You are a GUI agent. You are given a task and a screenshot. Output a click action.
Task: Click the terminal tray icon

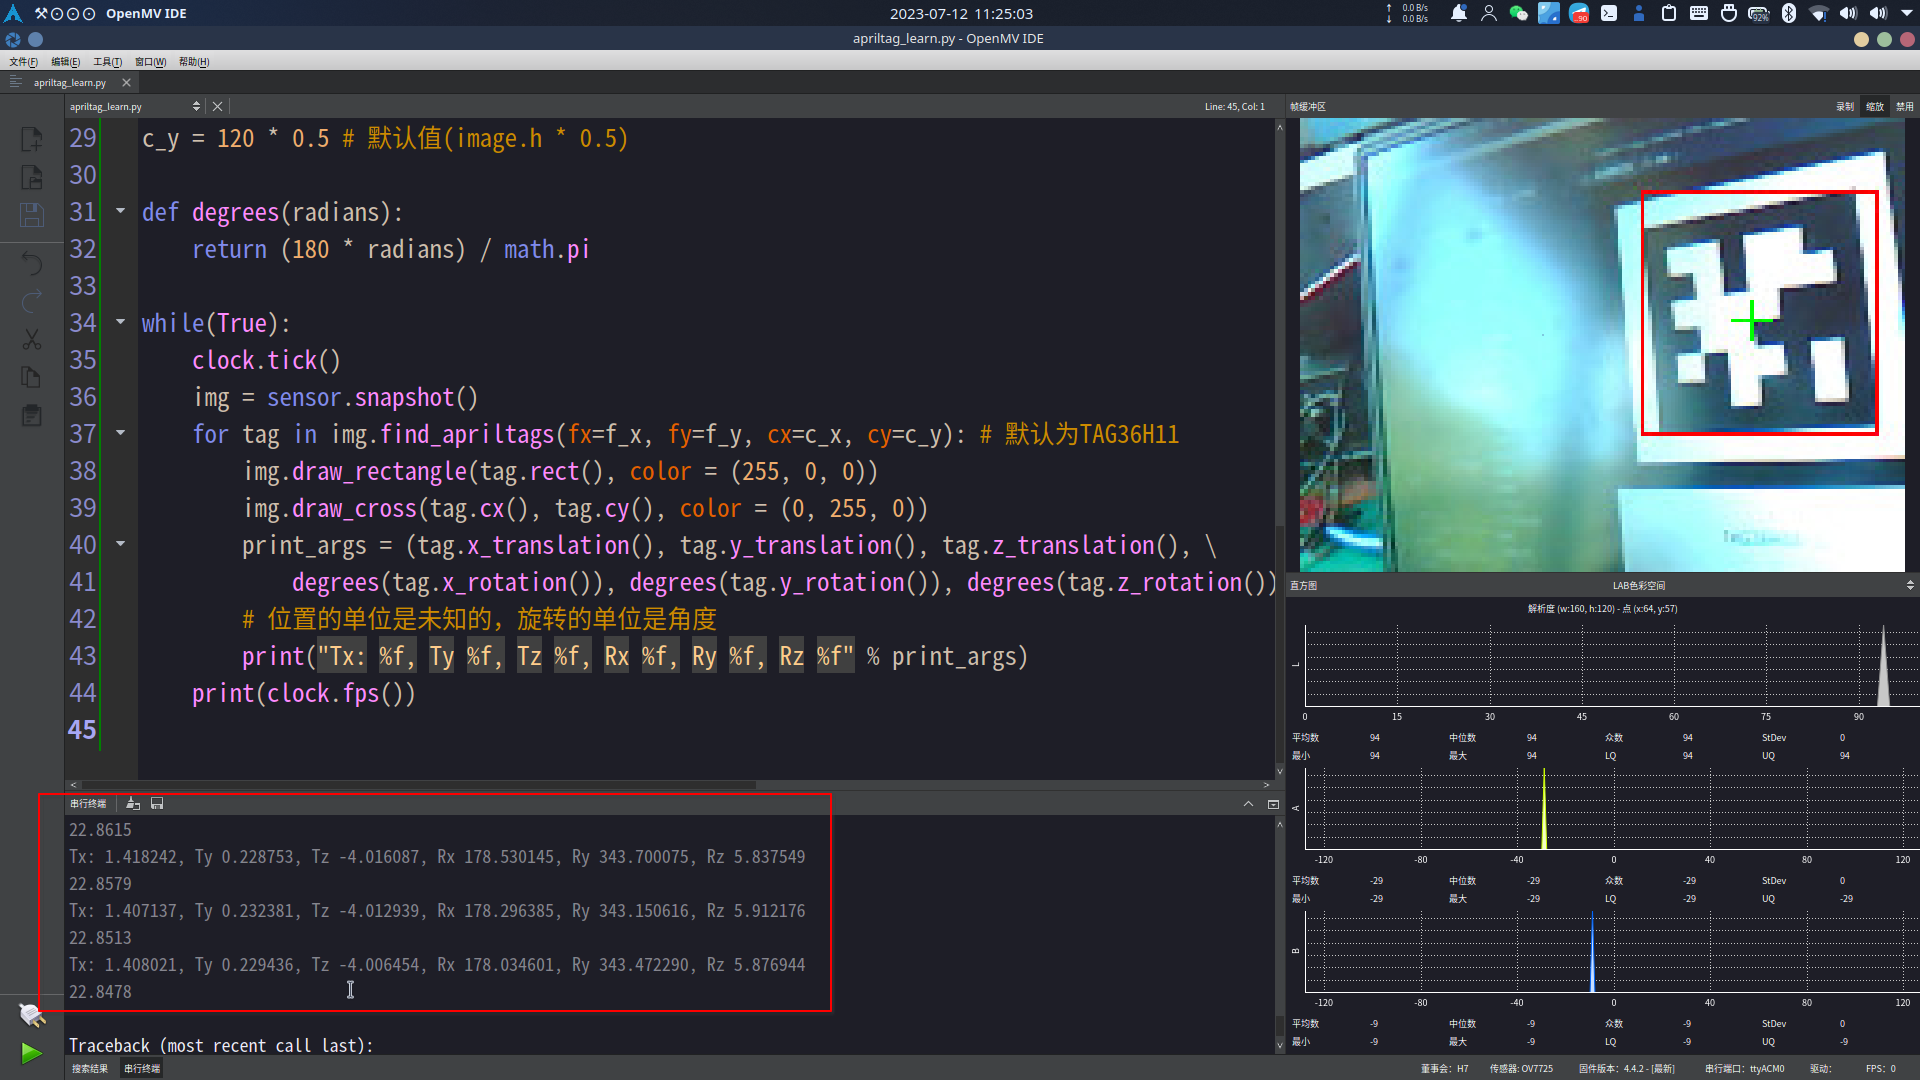[x=1609, y=13]
